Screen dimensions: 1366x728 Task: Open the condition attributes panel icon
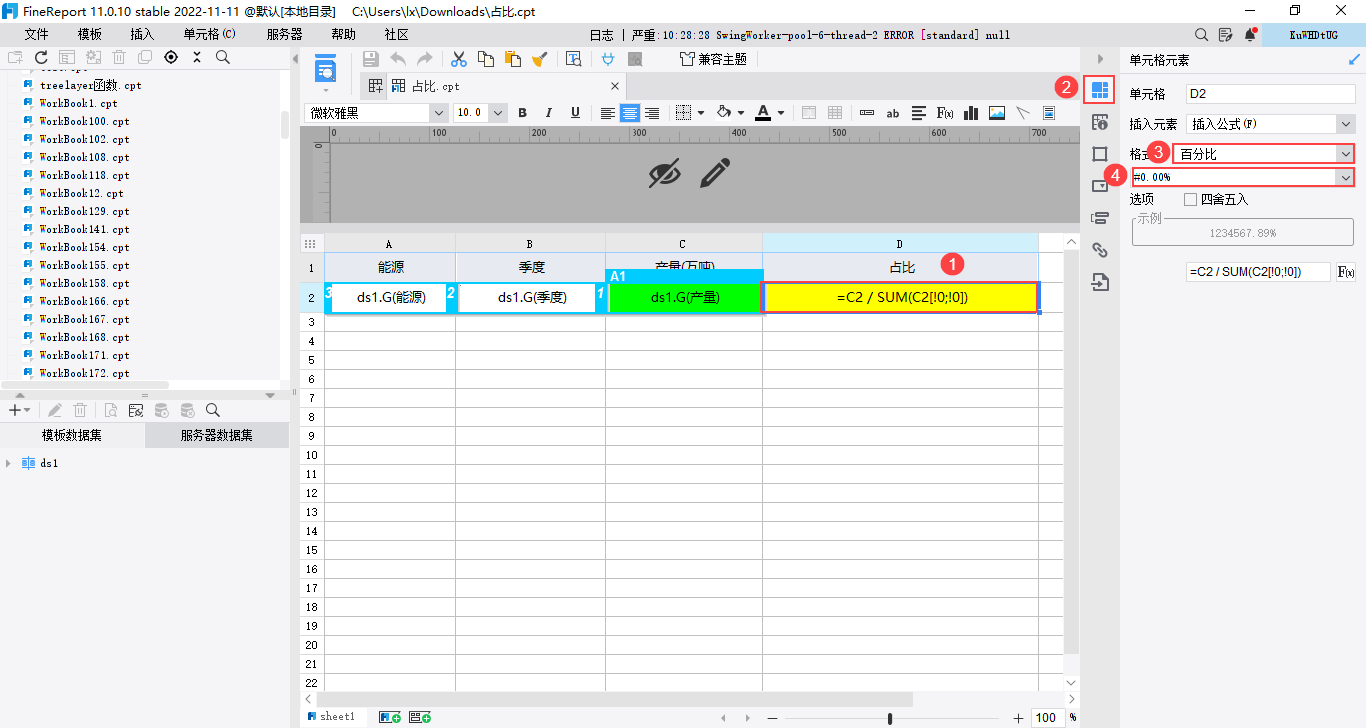click(1100, 218)
